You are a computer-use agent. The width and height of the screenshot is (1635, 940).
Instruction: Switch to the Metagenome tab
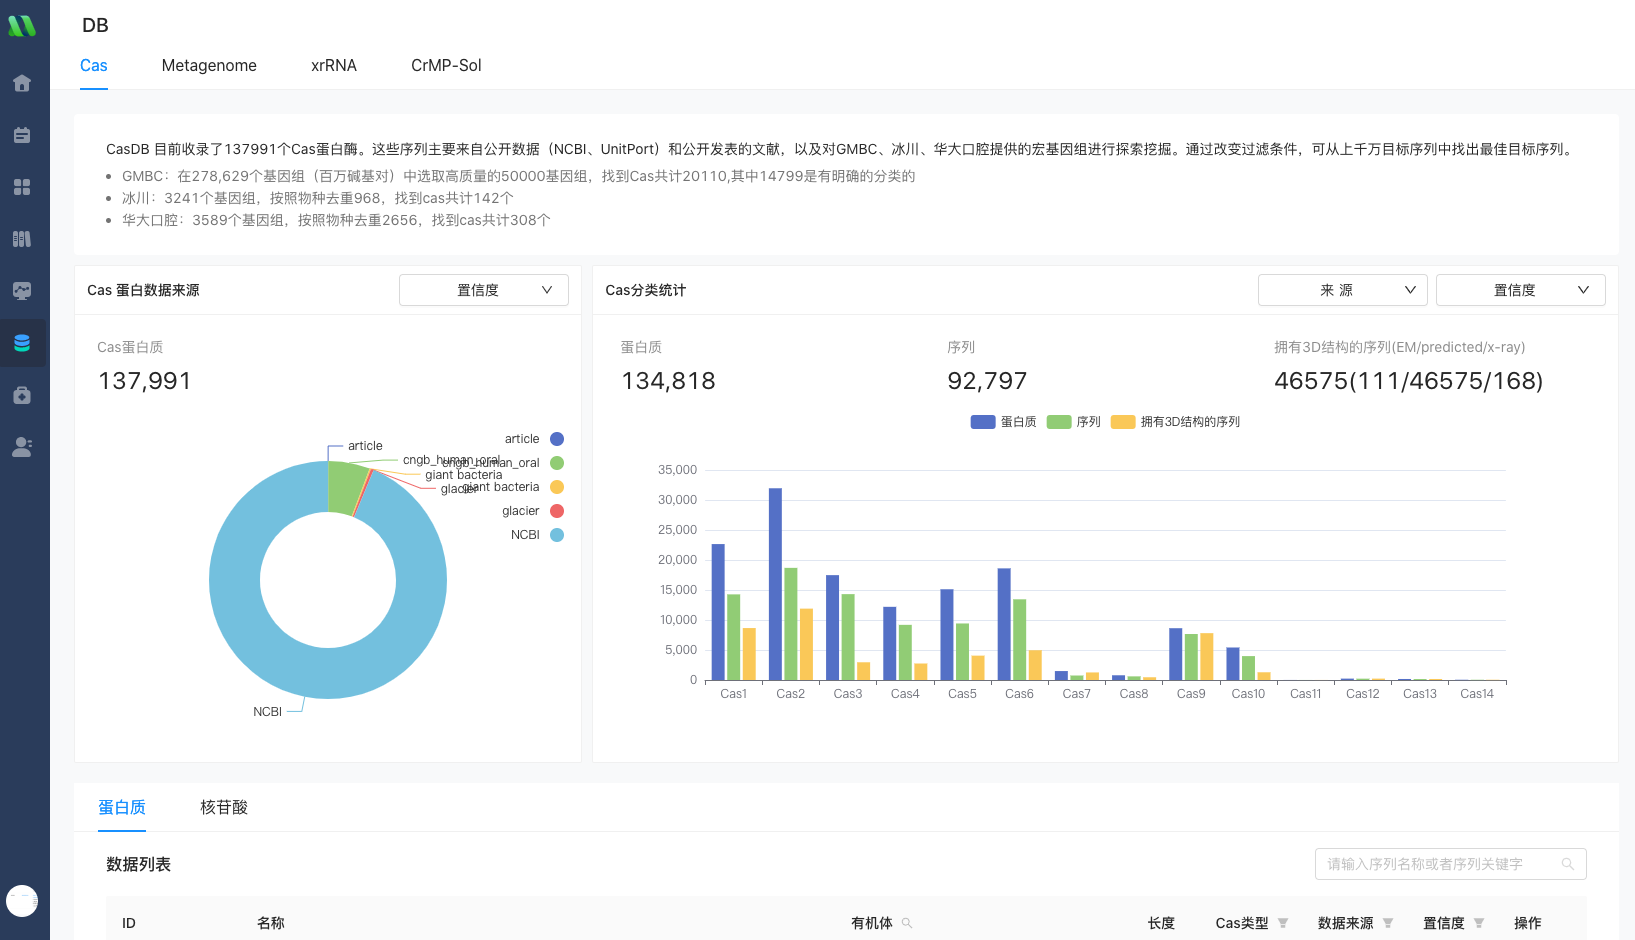click(x=209, y=66)
